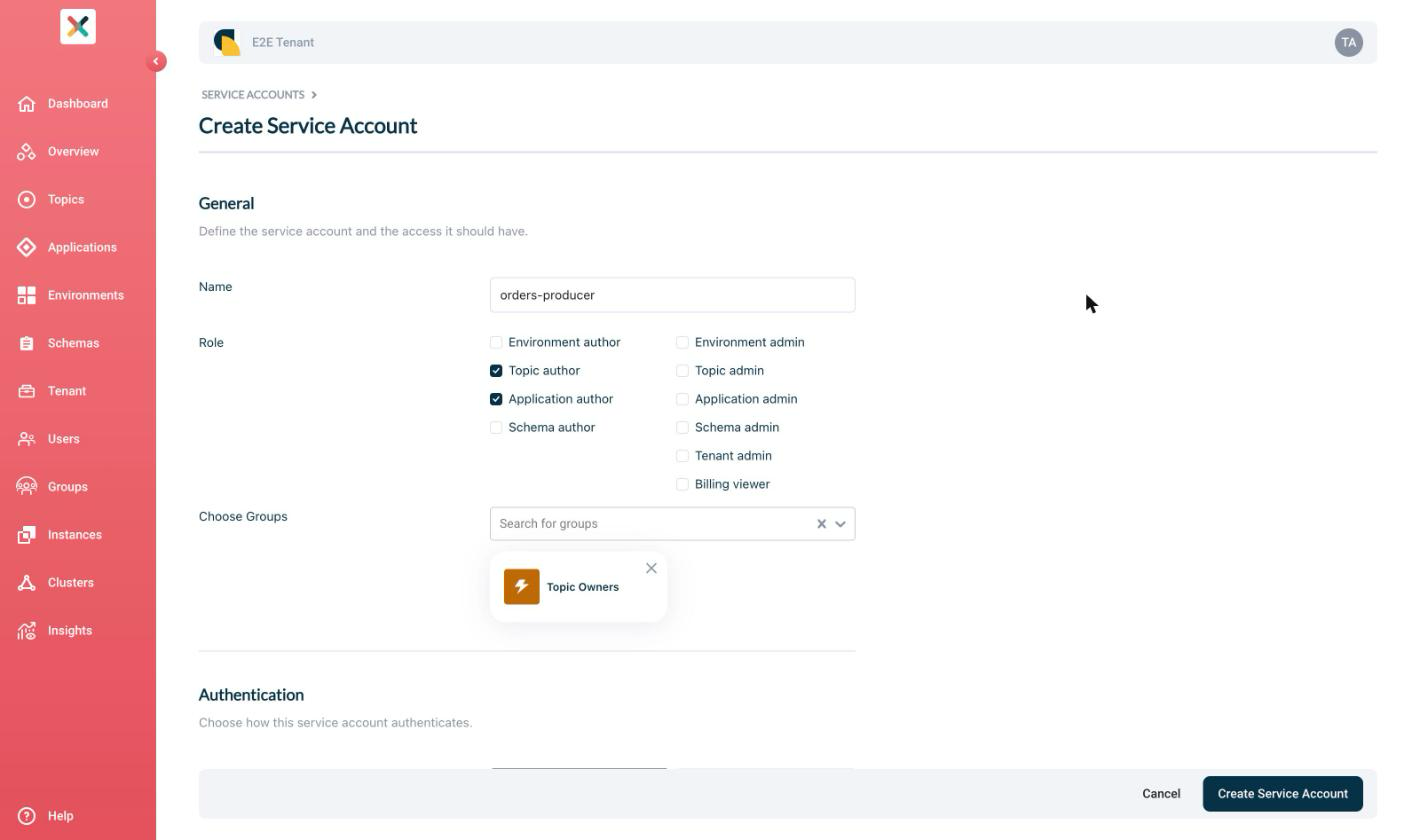Uncheck the Application author role
This screenshot has height=840, width=1420.
click(x=496, y=399)
